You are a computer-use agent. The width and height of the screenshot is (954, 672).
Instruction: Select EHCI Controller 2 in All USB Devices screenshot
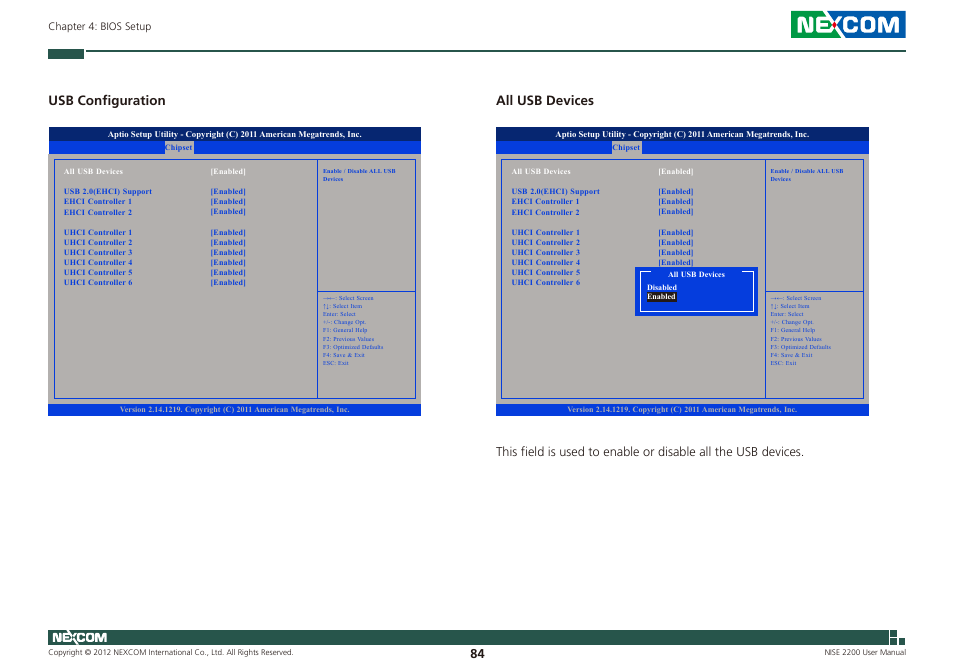coord(546,212)
